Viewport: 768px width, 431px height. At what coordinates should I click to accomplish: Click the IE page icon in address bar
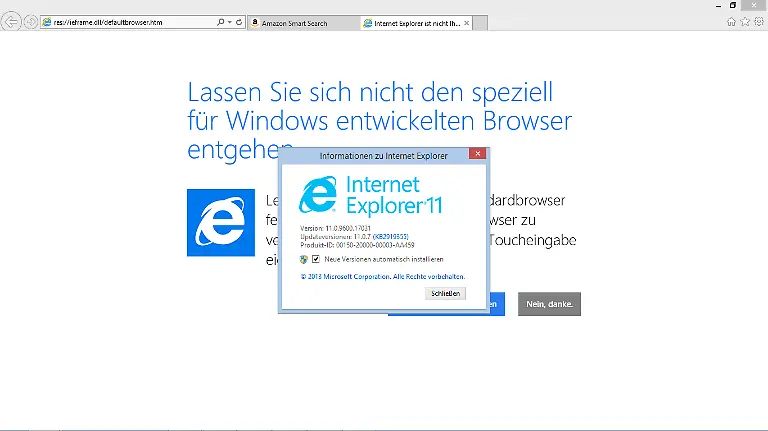point(47,22)
